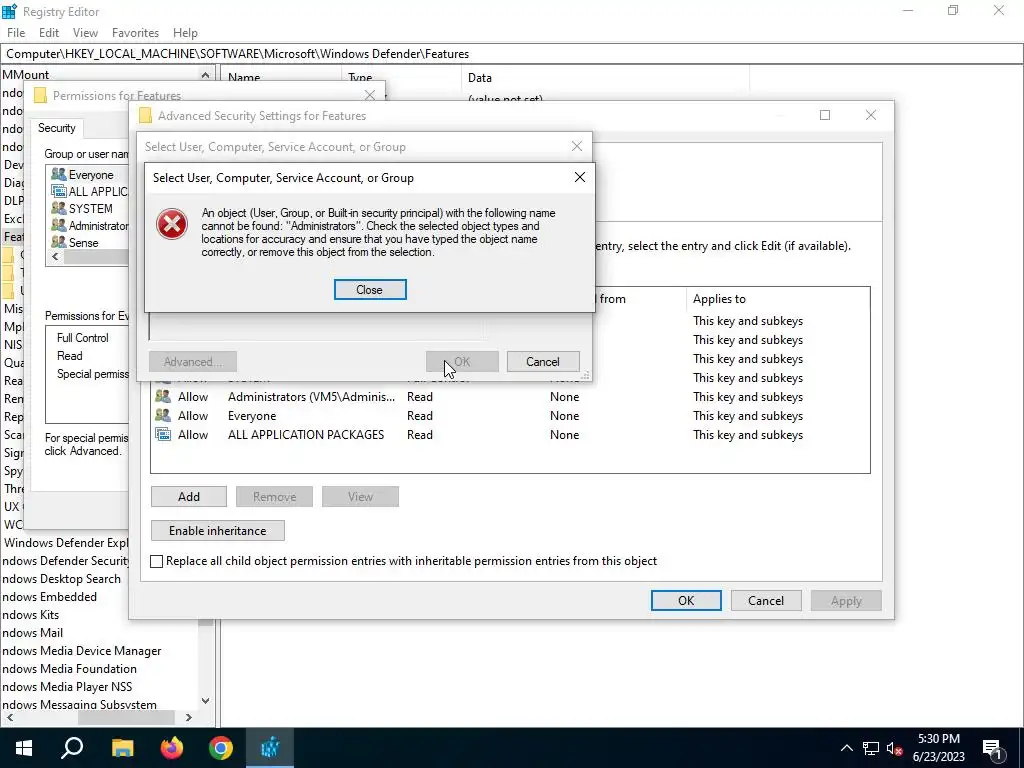Image resolution: width=1024 pixels, height=768 pixels.
Task: Click Cancel in Advanced Security Settings
Action: click(766, 600)
